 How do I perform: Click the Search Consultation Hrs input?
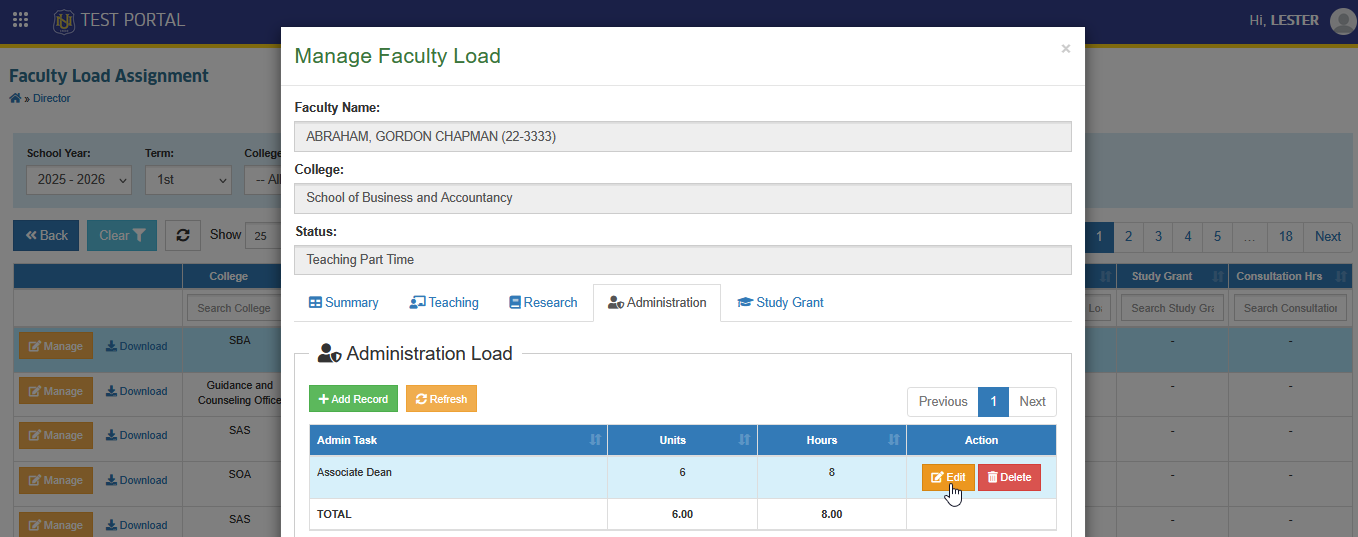pos(1290,308)
